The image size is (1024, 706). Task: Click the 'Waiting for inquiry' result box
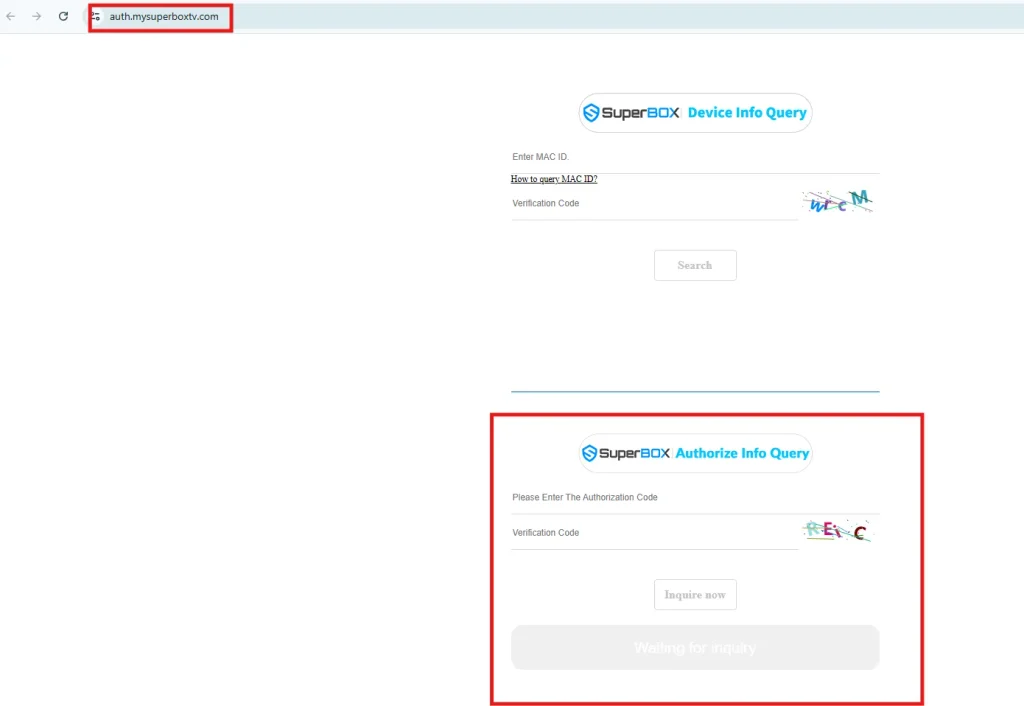695,647
